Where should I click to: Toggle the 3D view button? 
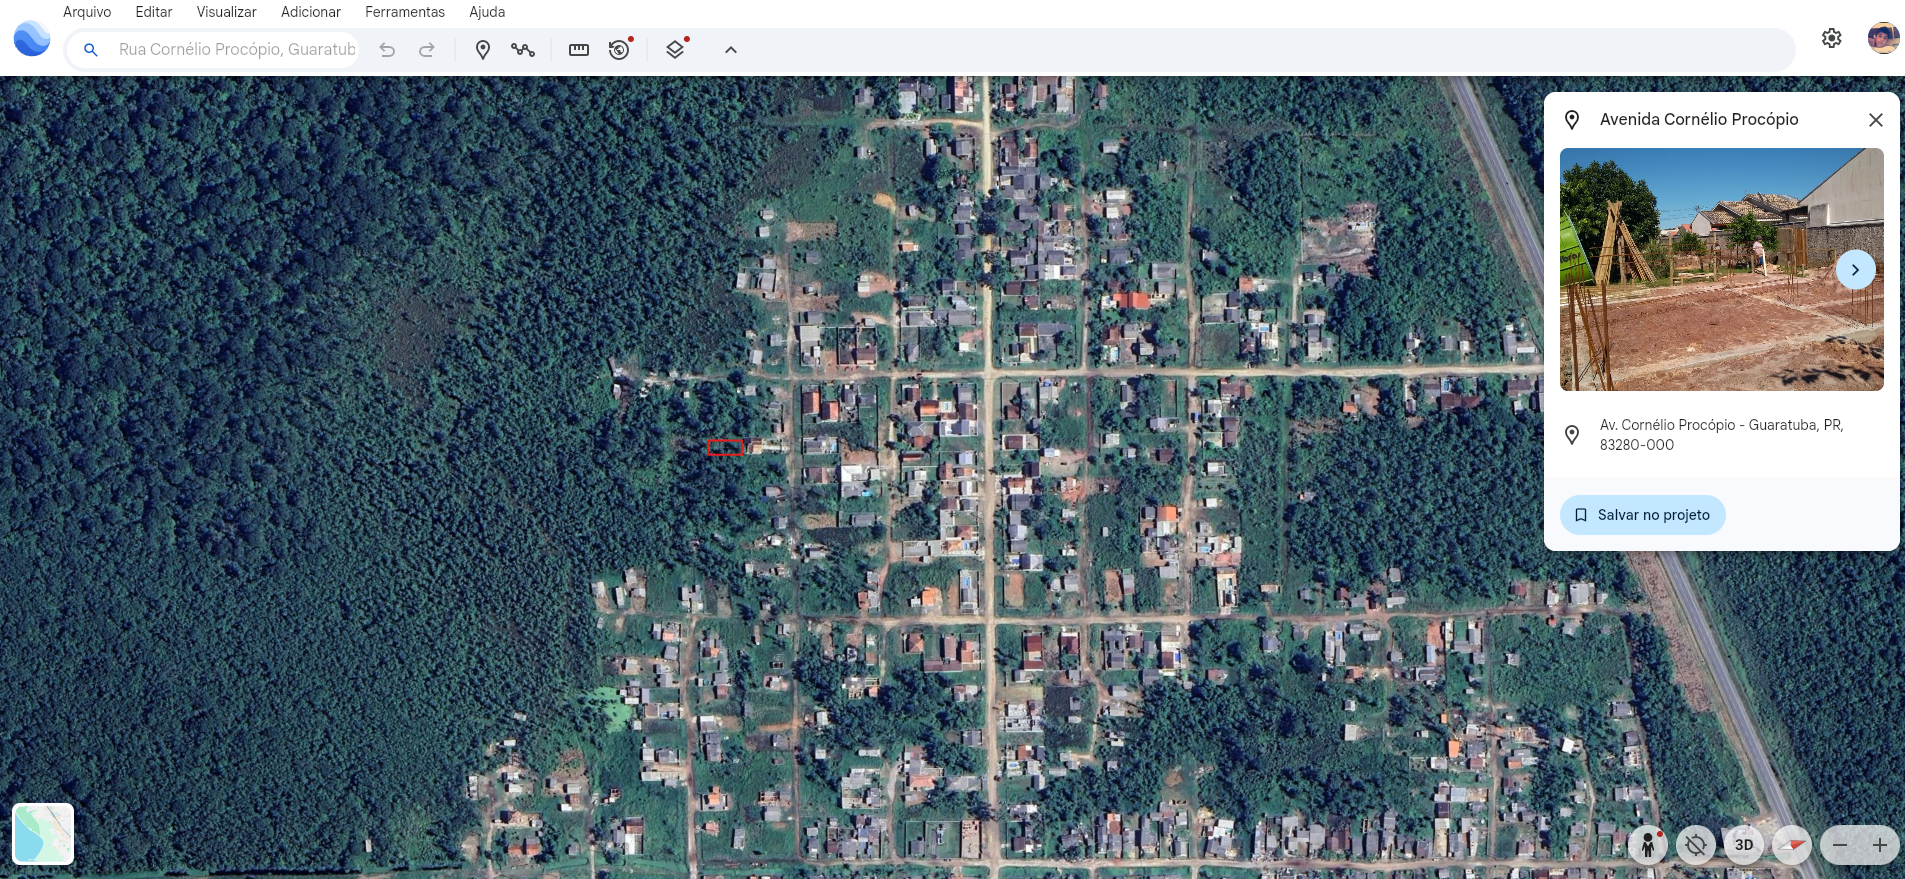(x=1744, y=845)
